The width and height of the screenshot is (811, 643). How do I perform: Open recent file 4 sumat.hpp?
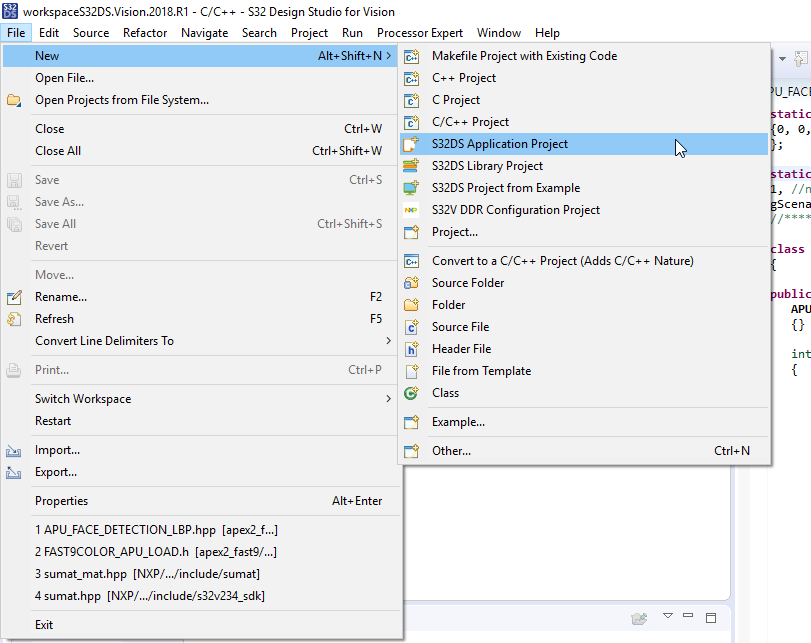tap(200, 596)
